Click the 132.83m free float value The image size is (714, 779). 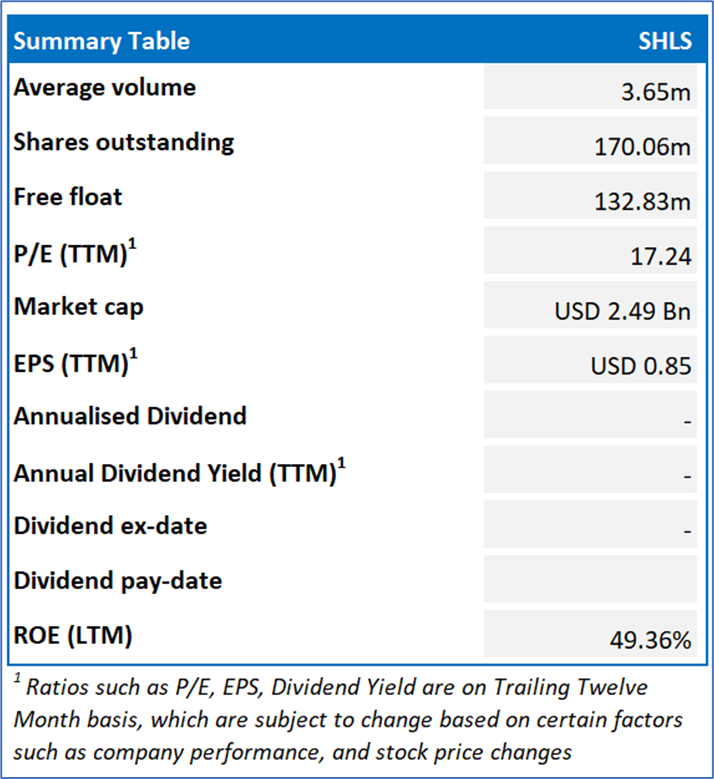coord(641,203)
